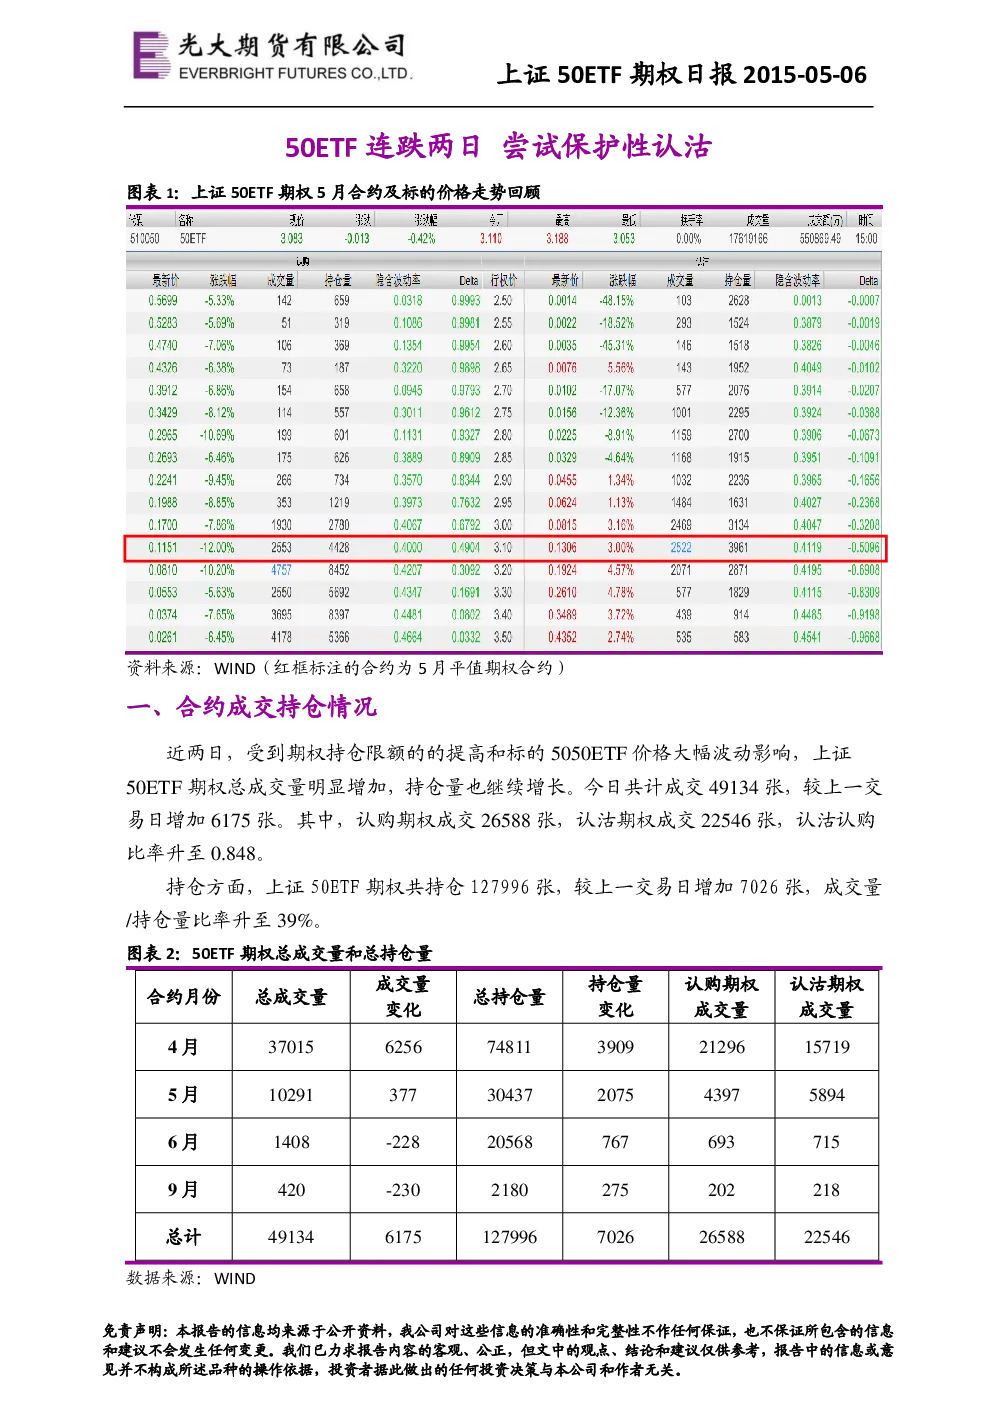Click the 6 月 row label
Image resolution: width=992 pixels, height=1403 pixels.
point(183,1142)
